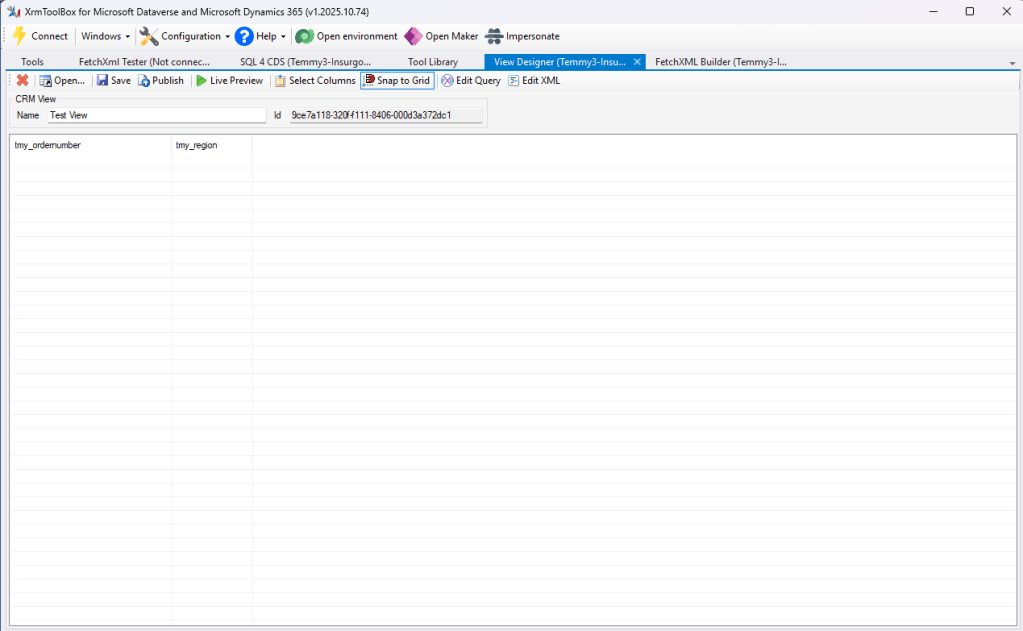The height and width of the screenshot is (631, 1023).
Task: Click the XrmToolBox app icon in title bar
Action: click(x=14, y=12)
